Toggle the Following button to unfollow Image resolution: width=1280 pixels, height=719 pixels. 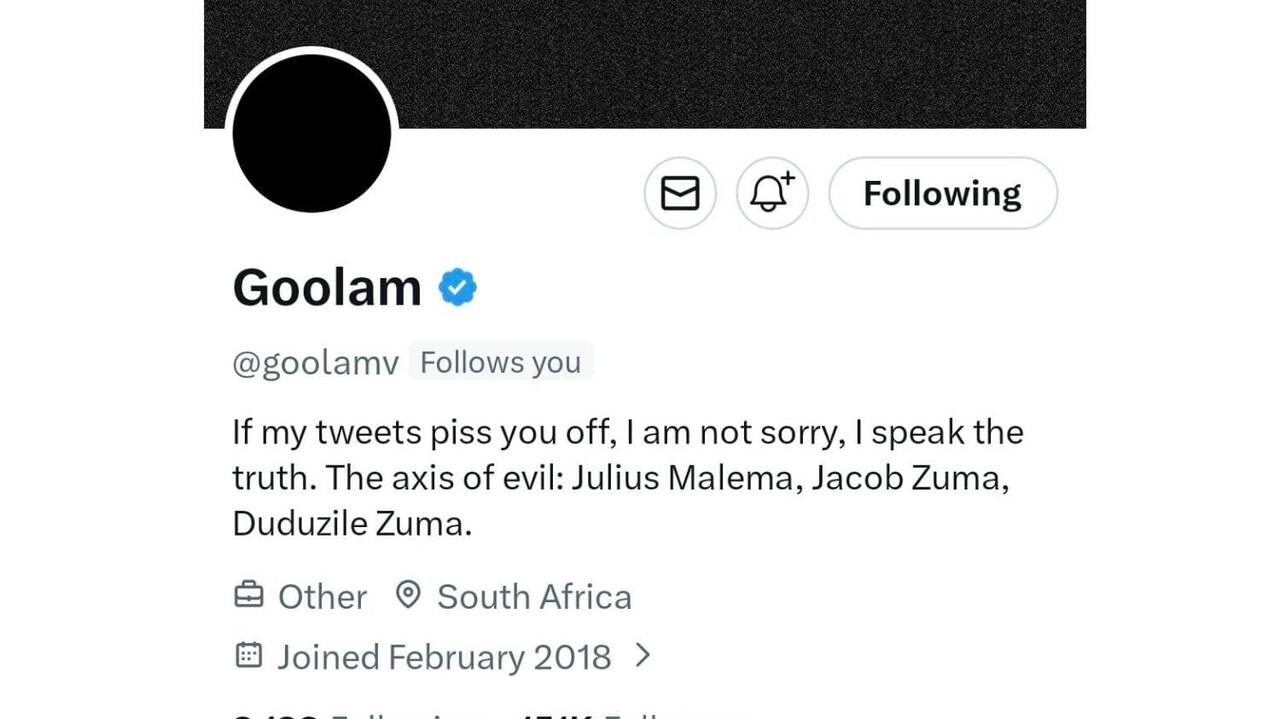click(x=942, y=193)
